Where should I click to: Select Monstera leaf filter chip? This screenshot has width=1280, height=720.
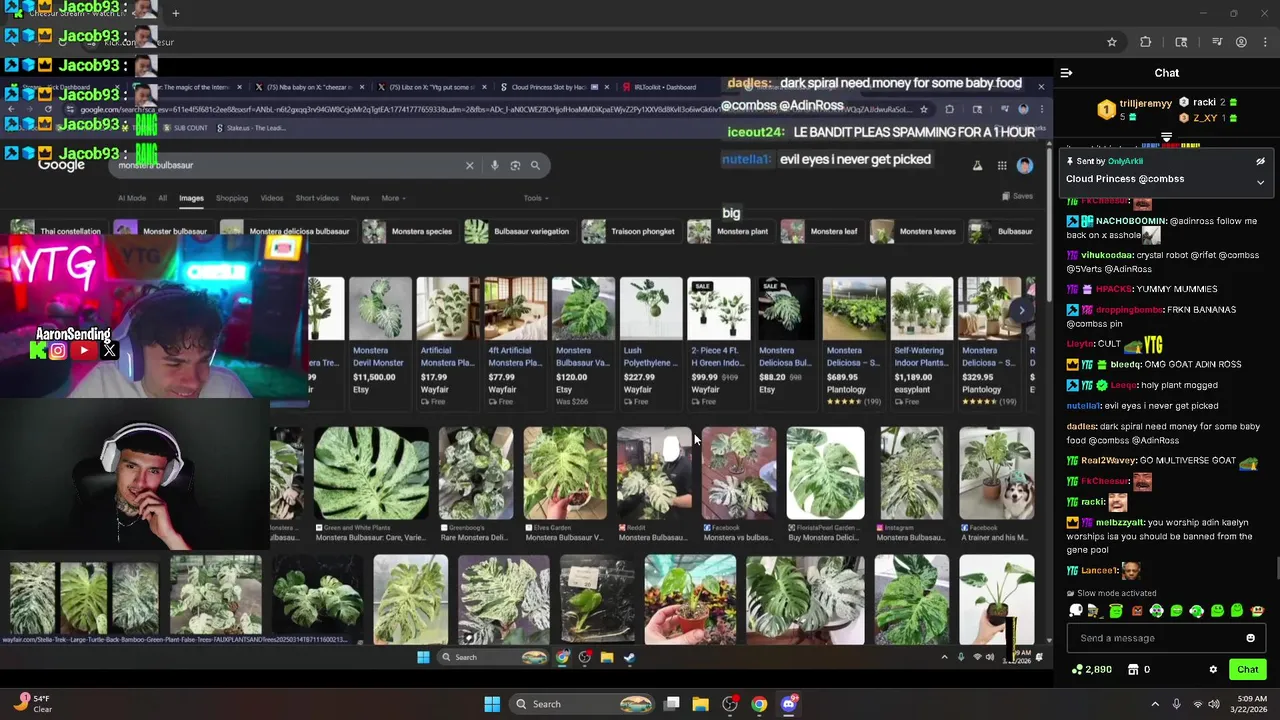[x=820, y=232]
